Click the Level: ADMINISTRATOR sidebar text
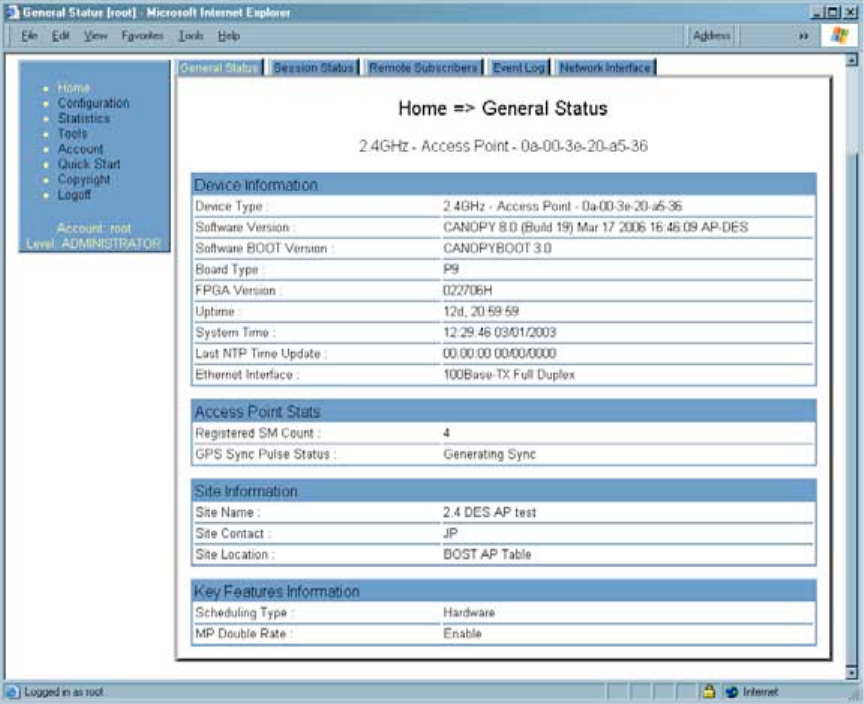 [x=94, y=243]
